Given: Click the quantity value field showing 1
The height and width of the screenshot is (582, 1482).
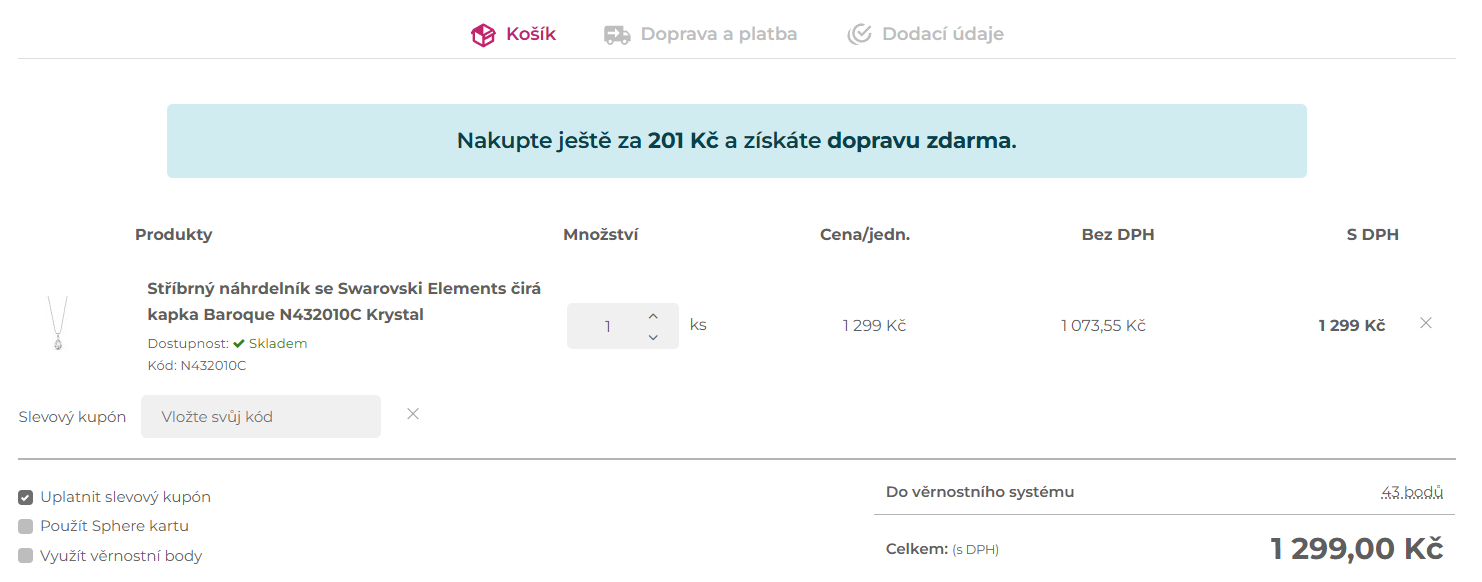Looking at the screenshot, I should click(608, 325).
